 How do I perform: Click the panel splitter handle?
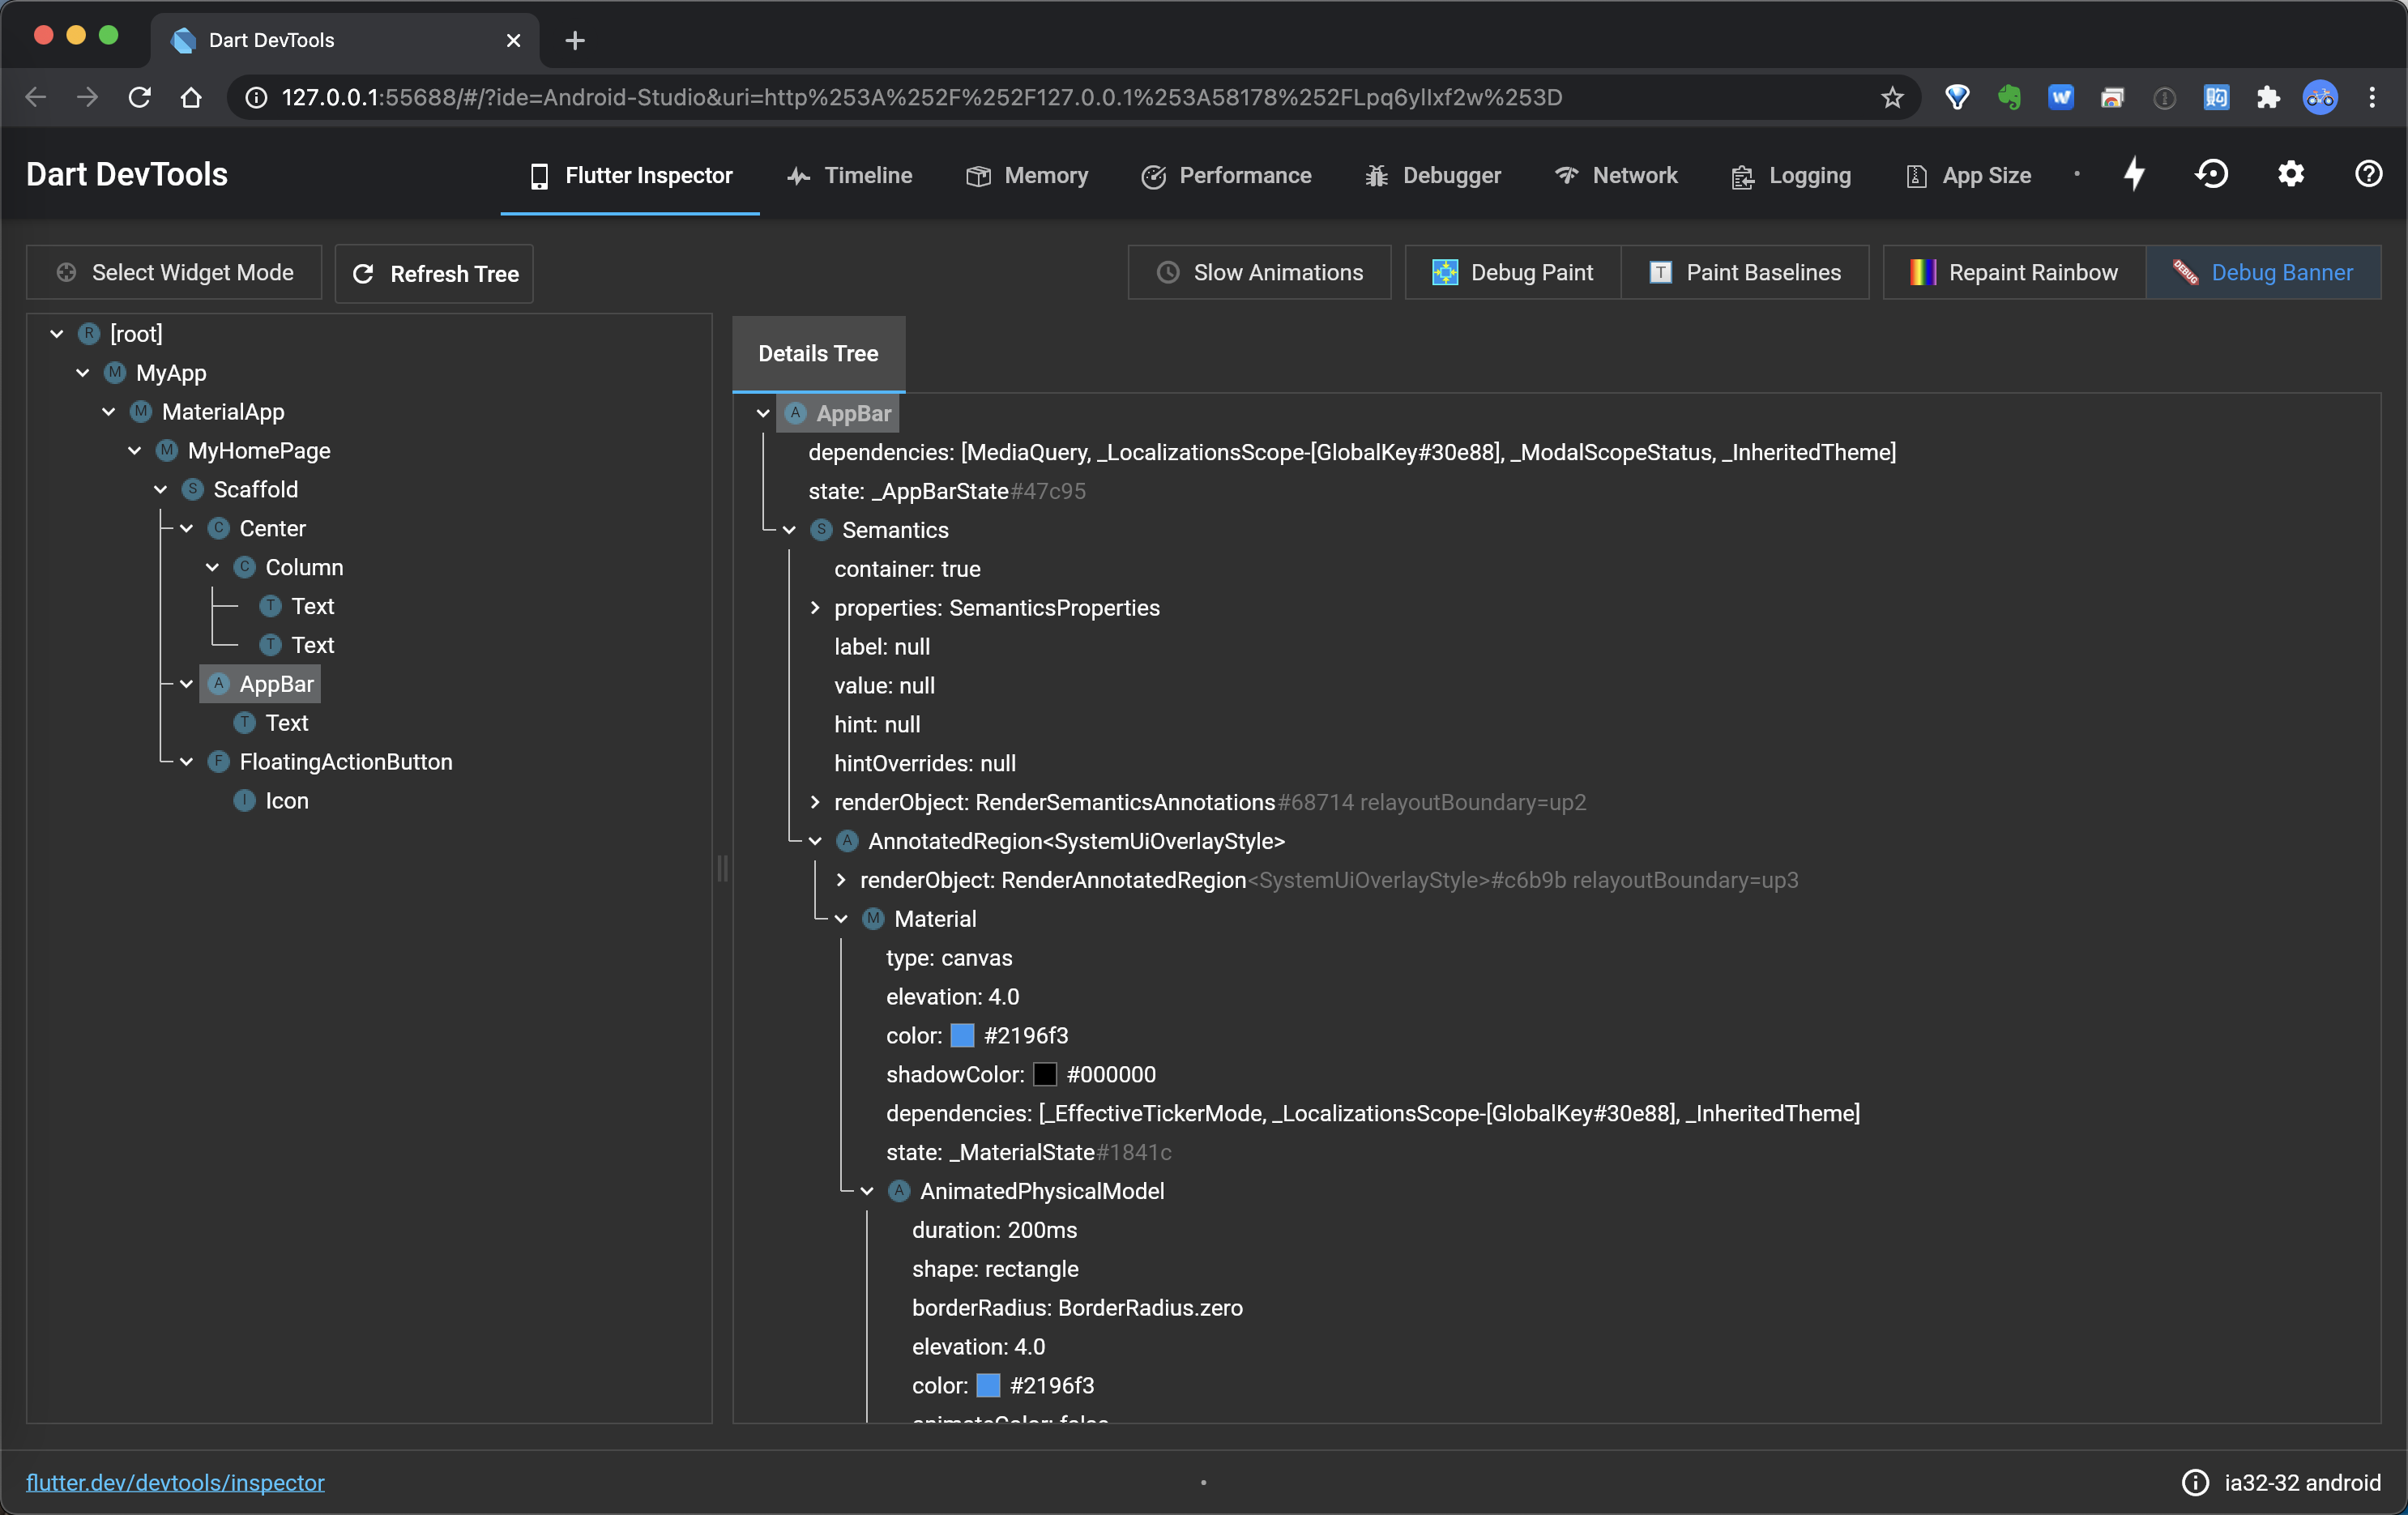click(722, 868)
